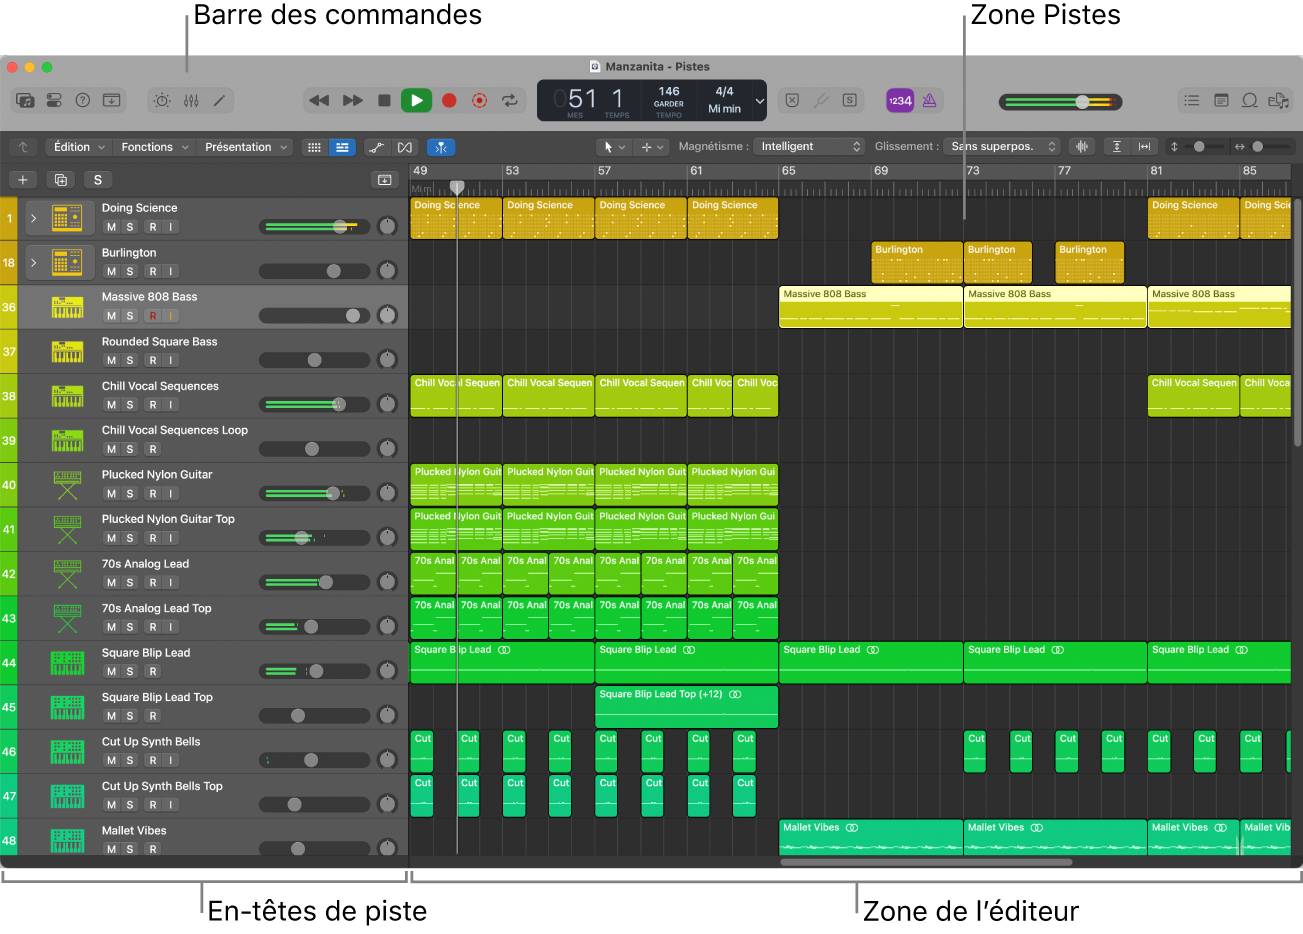Mute the Massive 808 Bass track

tap(111, 314)
